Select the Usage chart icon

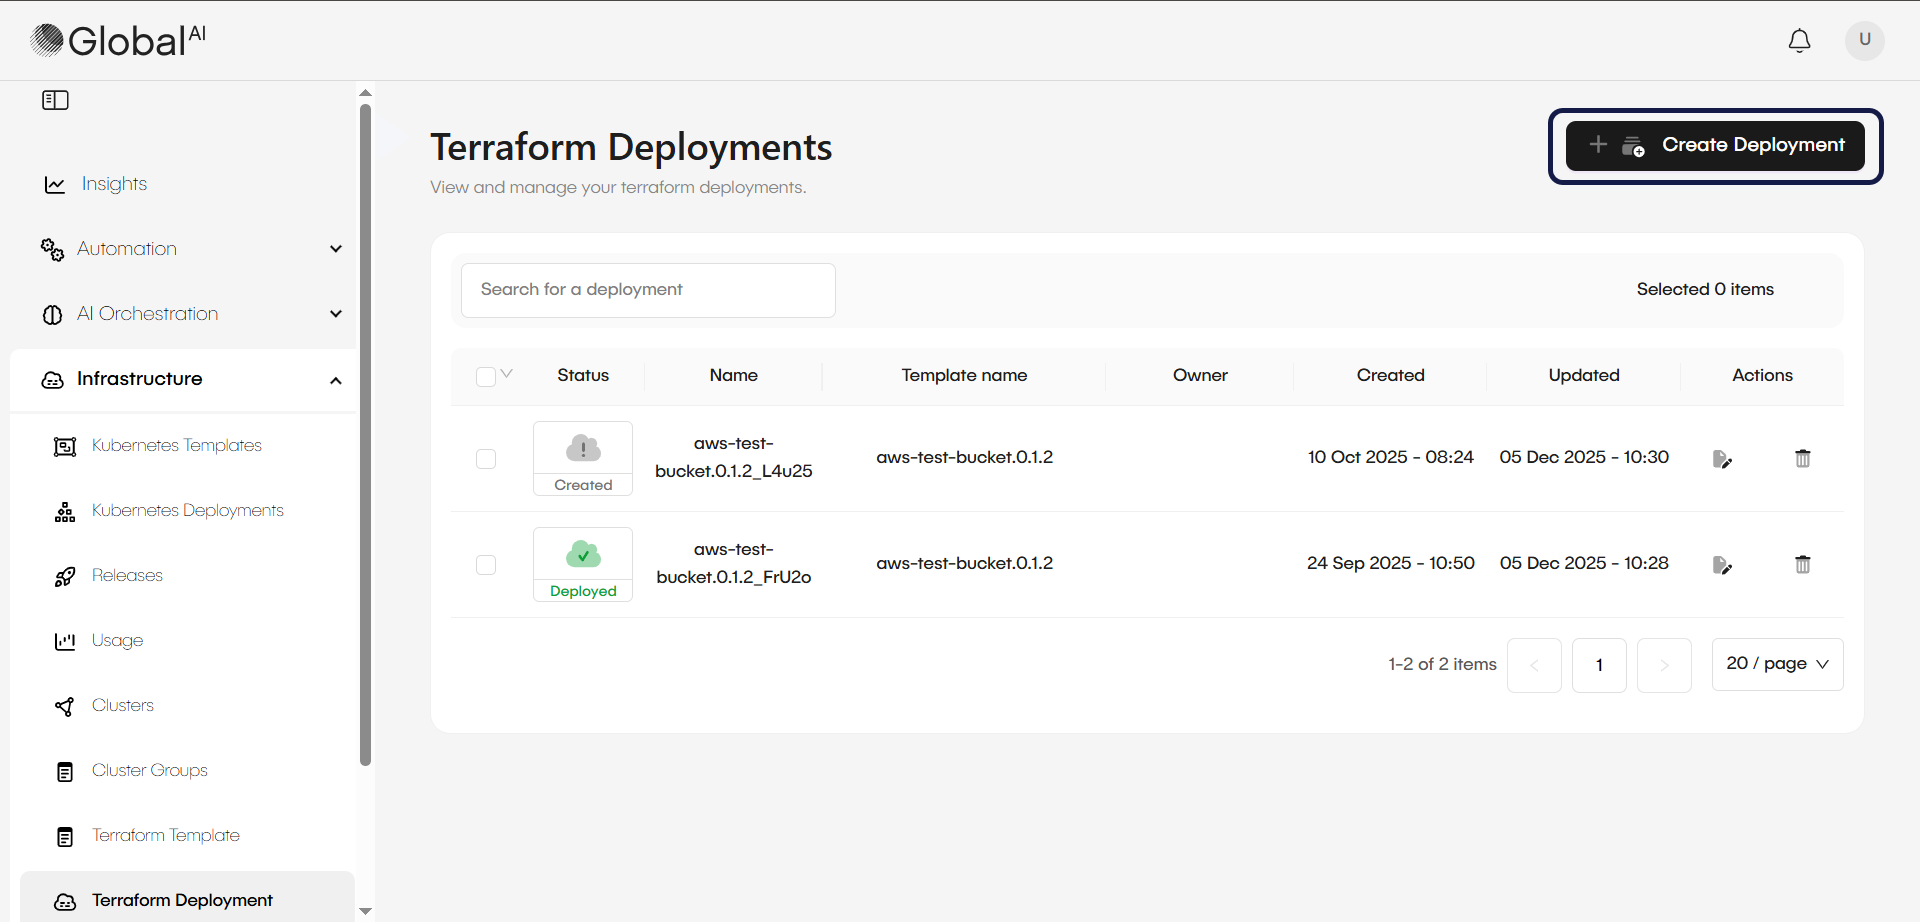point(64,641)
